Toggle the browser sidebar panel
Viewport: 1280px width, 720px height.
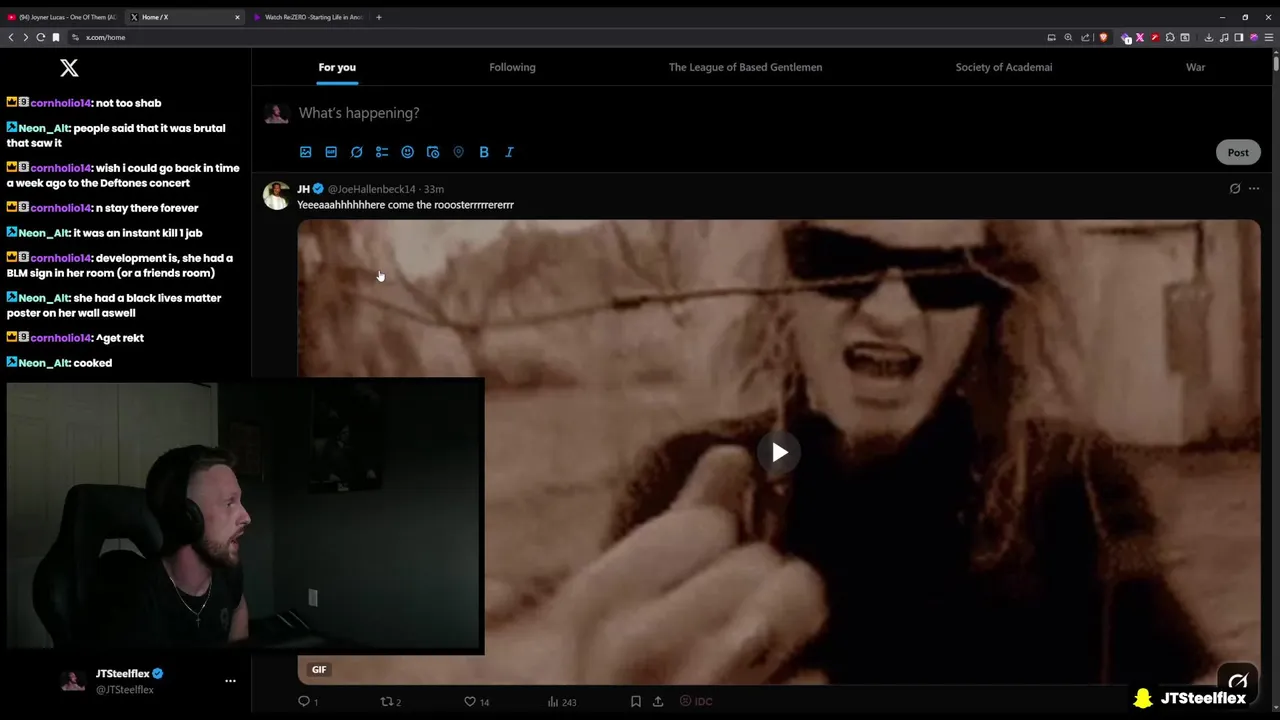[x=1238, y=37]
